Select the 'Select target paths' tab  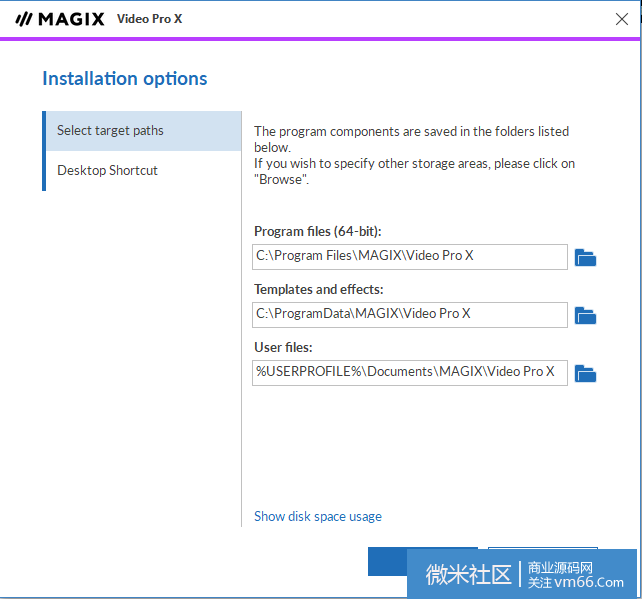[x=143, y=131]
